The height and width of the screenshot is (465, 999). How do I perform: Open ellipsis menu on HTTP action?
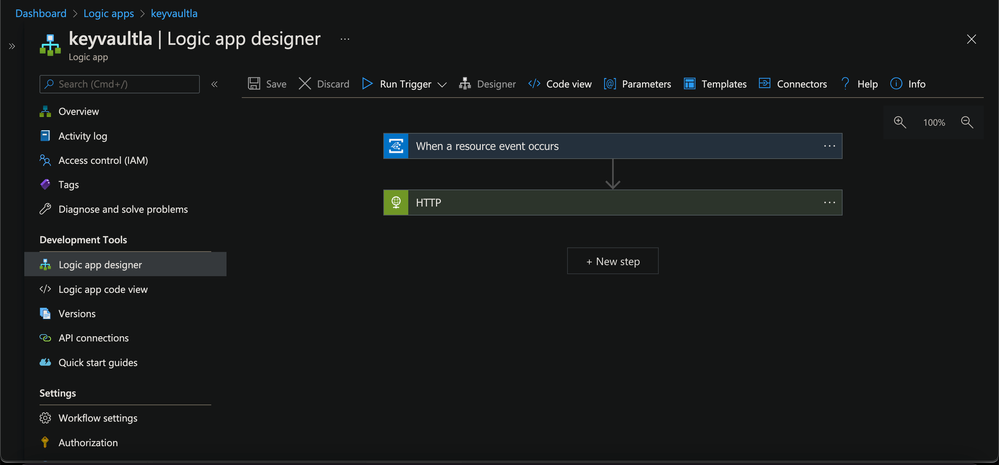coord(829,203)
